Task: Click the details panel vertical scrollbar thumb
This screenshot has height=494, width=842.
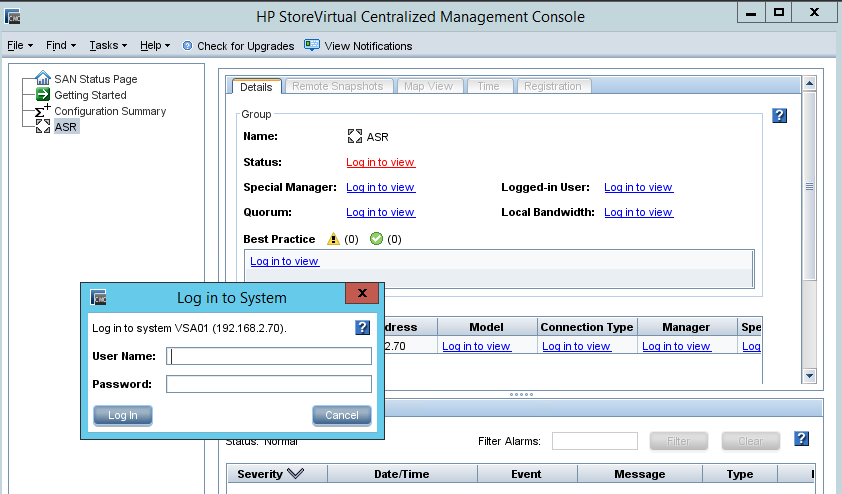Action: click(809, 187)
